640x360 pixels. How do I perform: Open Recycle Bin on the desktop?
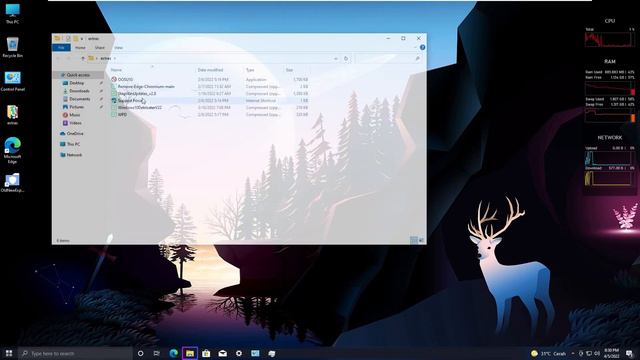click(x=12, y=47)
